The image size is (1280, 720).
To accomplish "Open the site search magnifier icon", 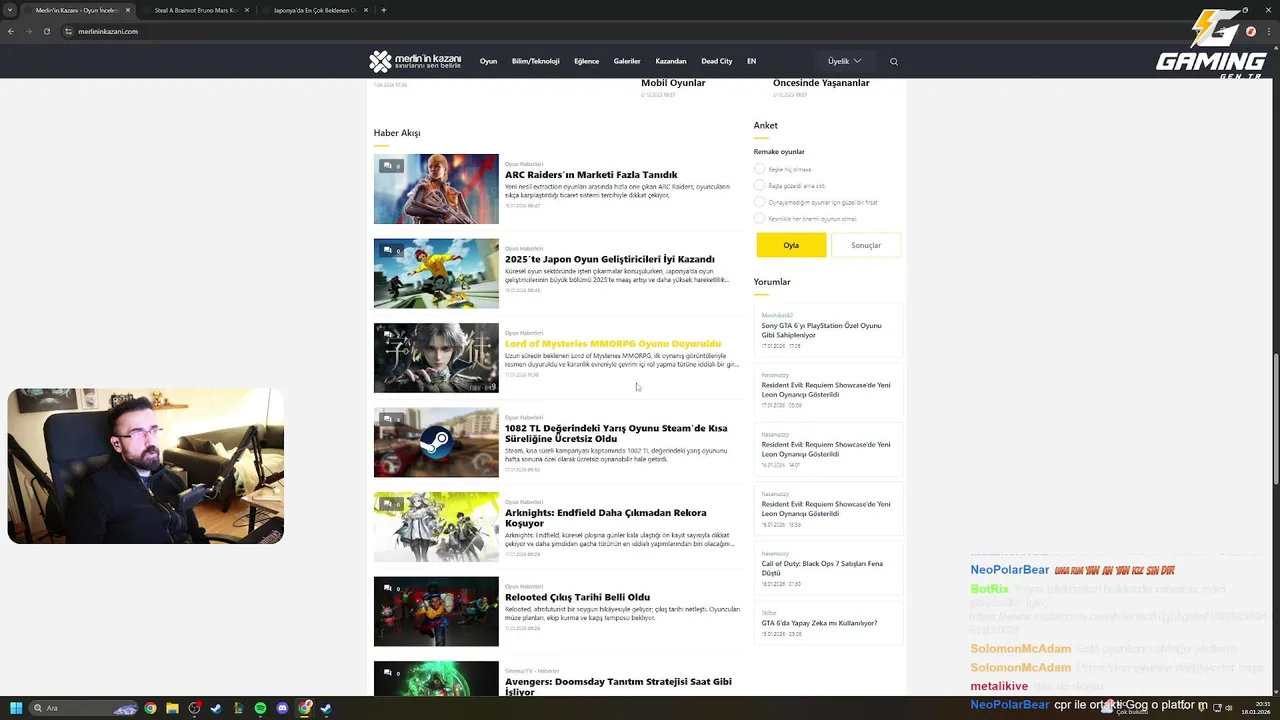I will [894, 62].
